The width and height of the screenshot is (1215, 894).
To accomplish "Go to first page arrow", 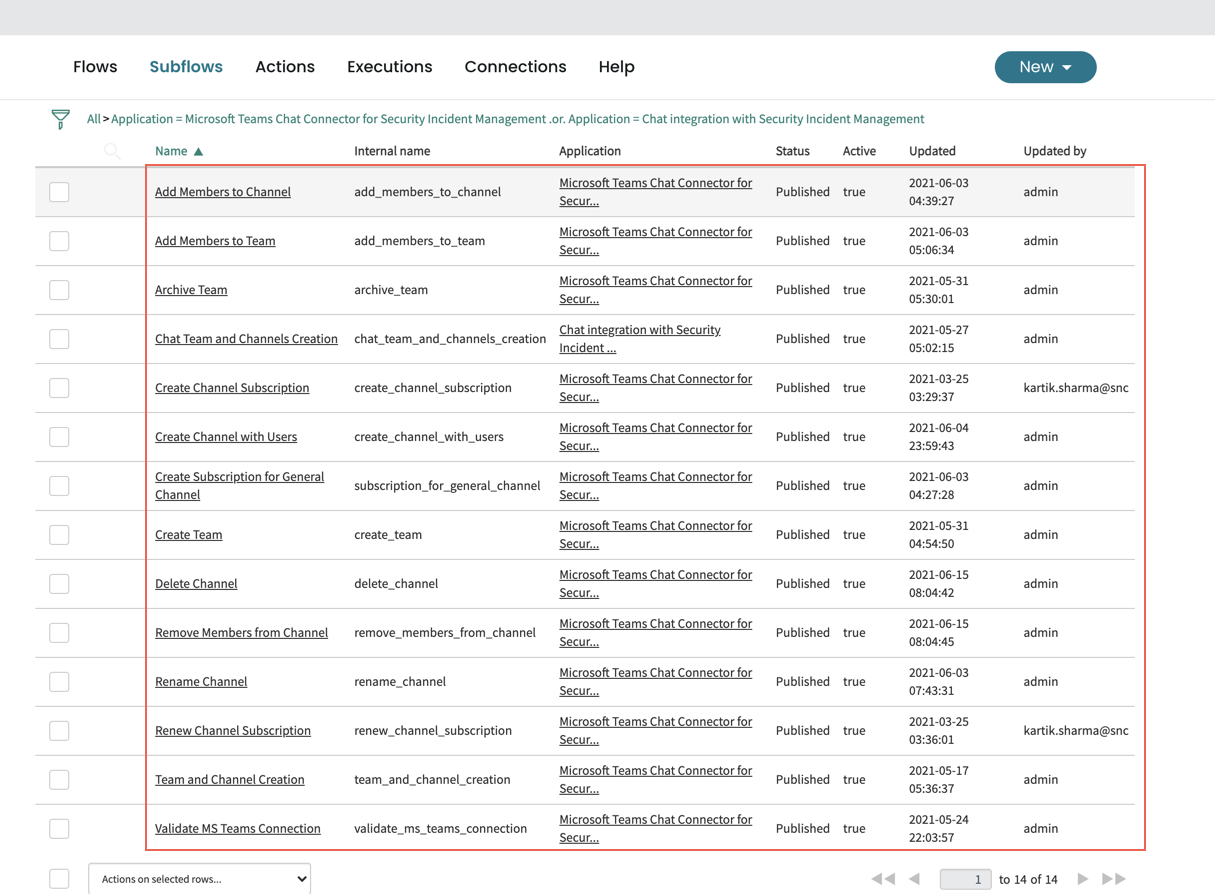I will (x=883, y=879).
